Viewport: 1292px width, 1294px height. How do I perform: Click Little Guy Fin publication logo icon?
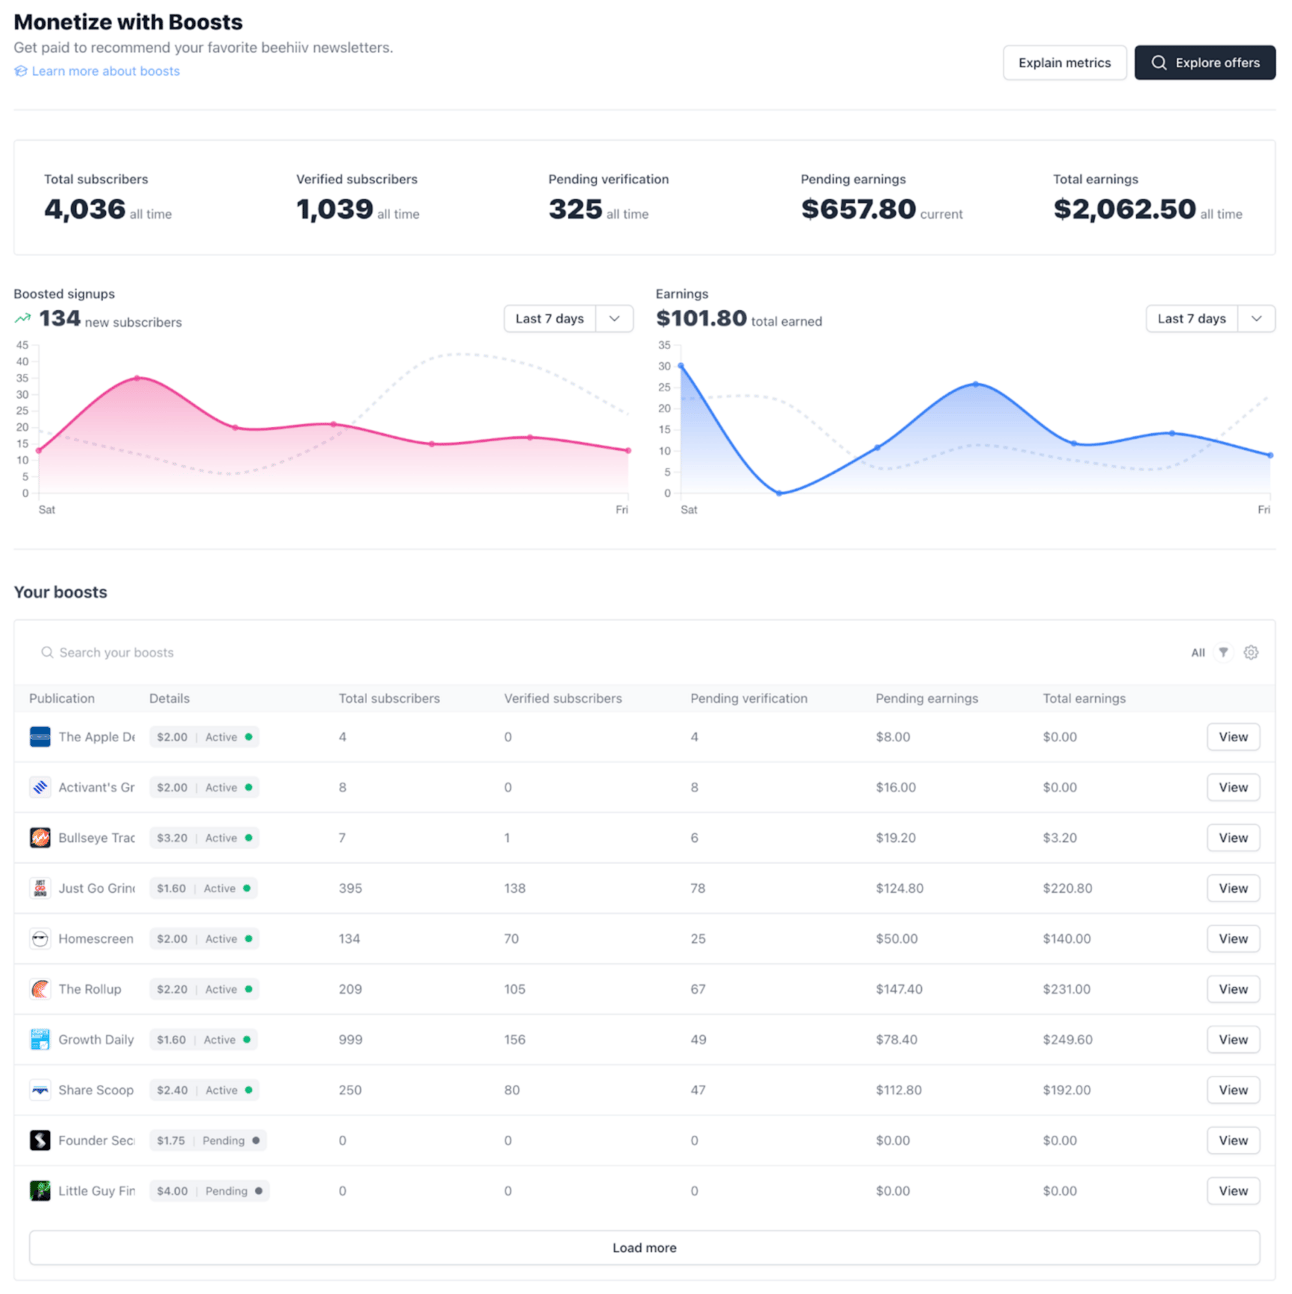40,1191
